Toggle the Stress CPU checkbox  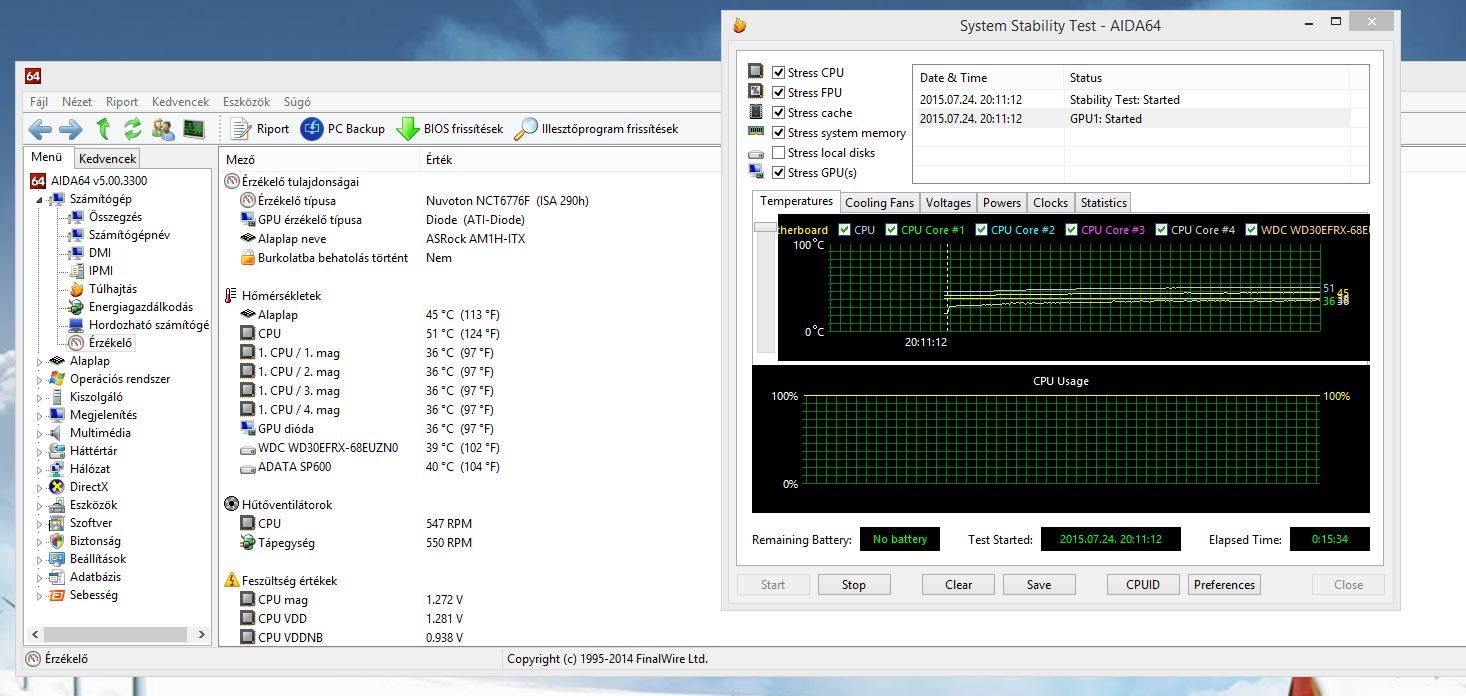[x=779, y=72]
